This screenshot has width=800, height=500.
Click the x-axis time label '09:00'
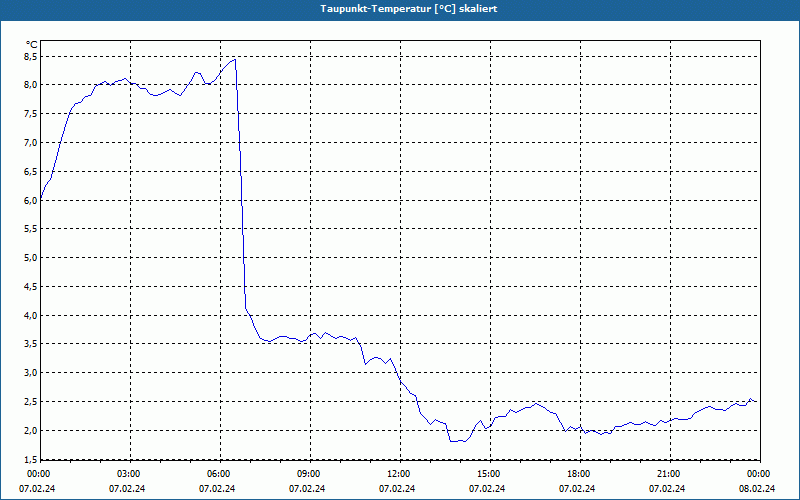pyautogui.click(x=309, y=474)
